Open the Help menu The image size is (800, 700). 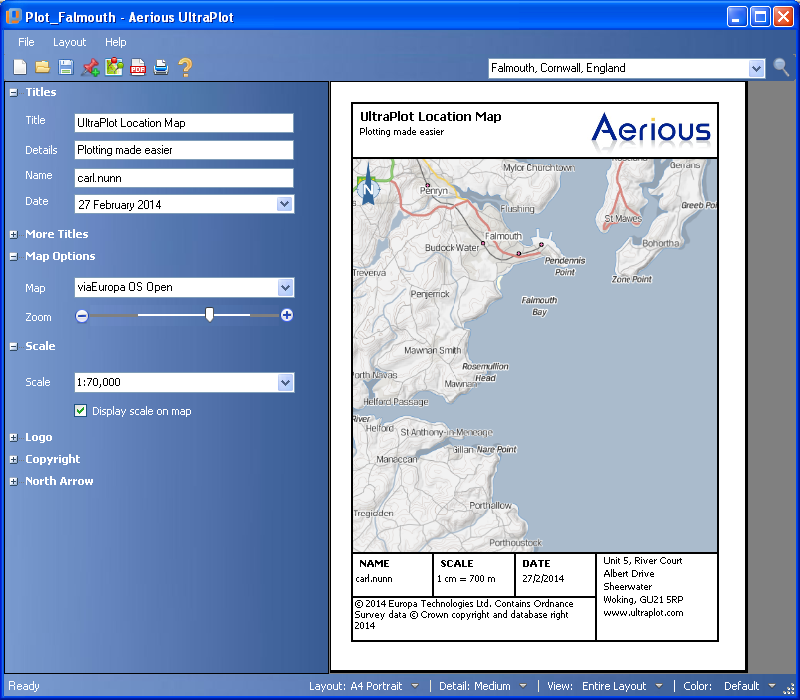click(x=116, y=42)
